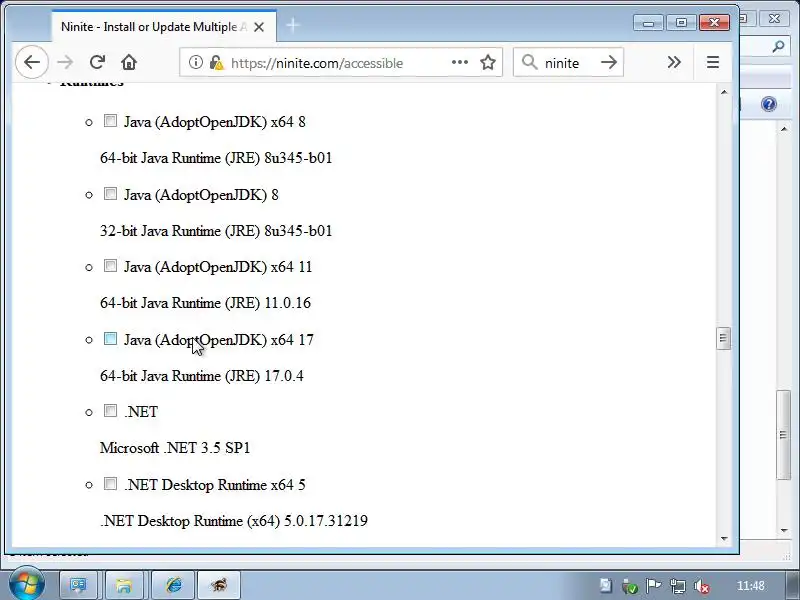
Task: Click the search field containing ninite
Action: coord(568,62)
